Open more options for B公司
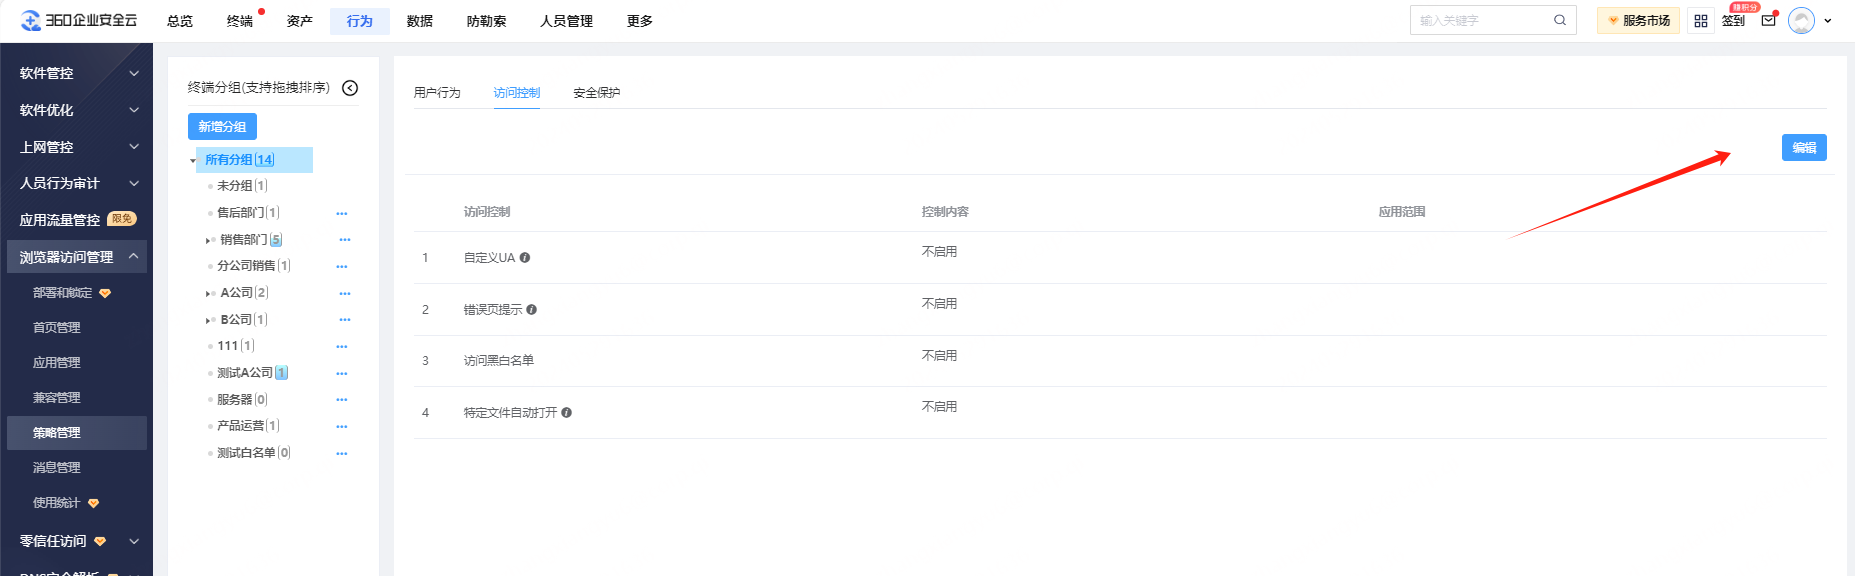The height and width of the screenshot is (576, 1855). [x=345, y=320]
